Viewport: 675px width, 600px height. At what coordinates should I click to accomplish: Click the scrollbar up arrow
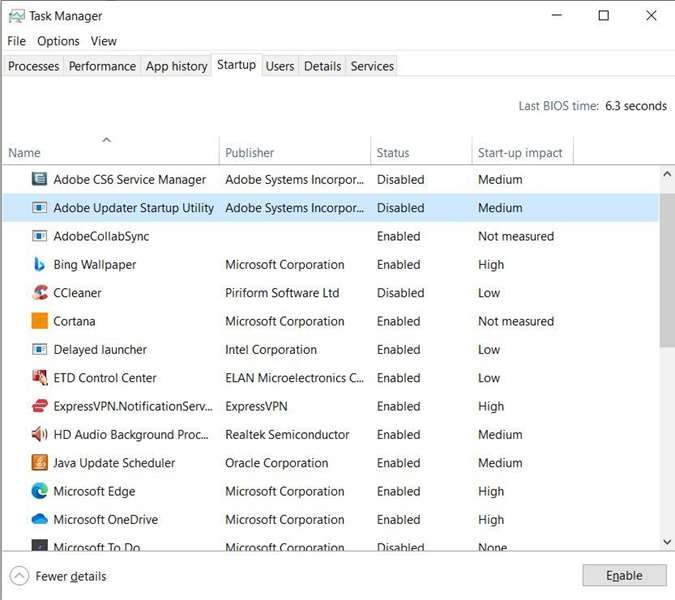click(x=667, y=174)
